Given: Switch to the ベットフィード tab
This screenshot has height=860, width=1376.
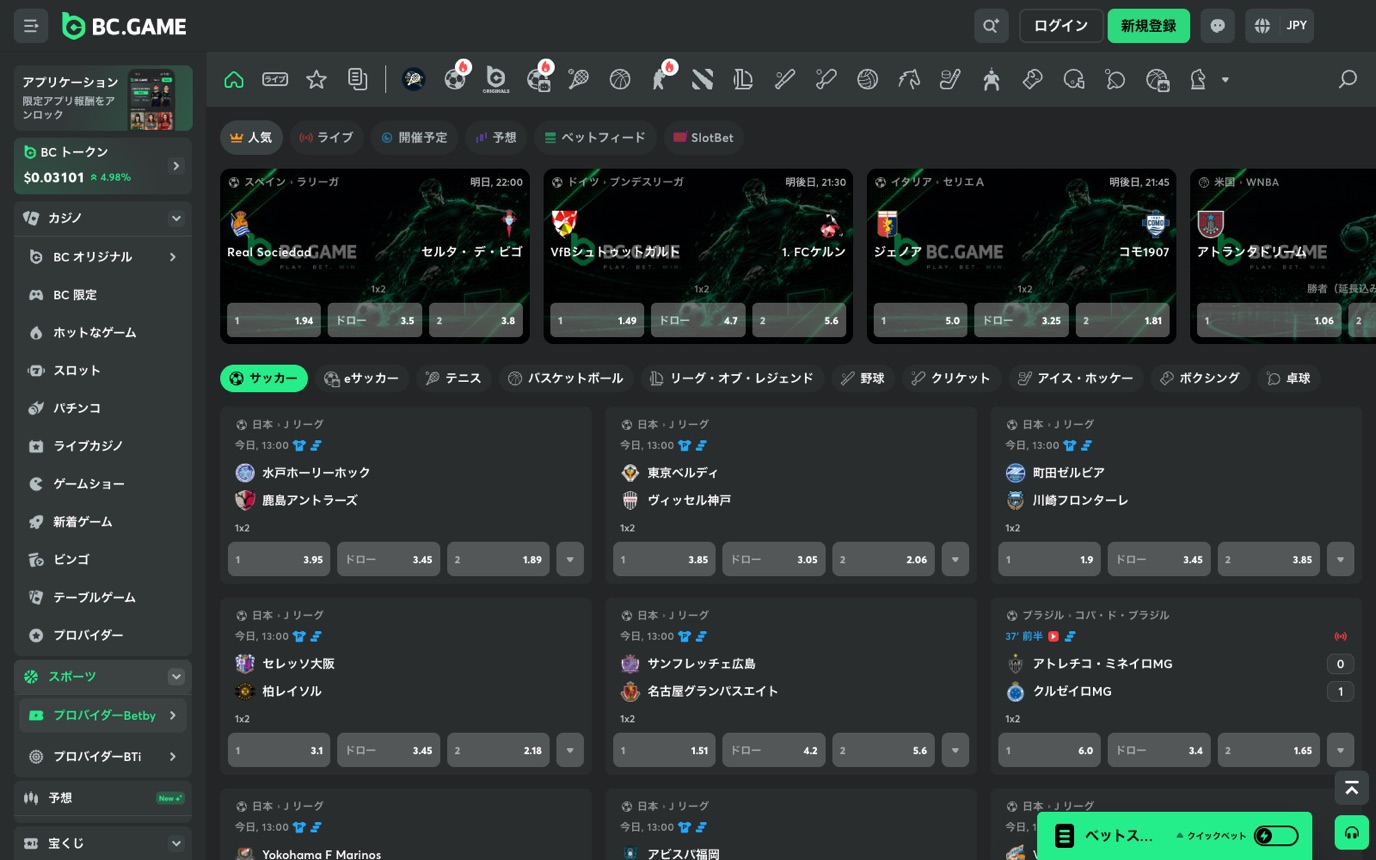Looking at the screenshot, I should pyautogui.click(x=595, y=138).
